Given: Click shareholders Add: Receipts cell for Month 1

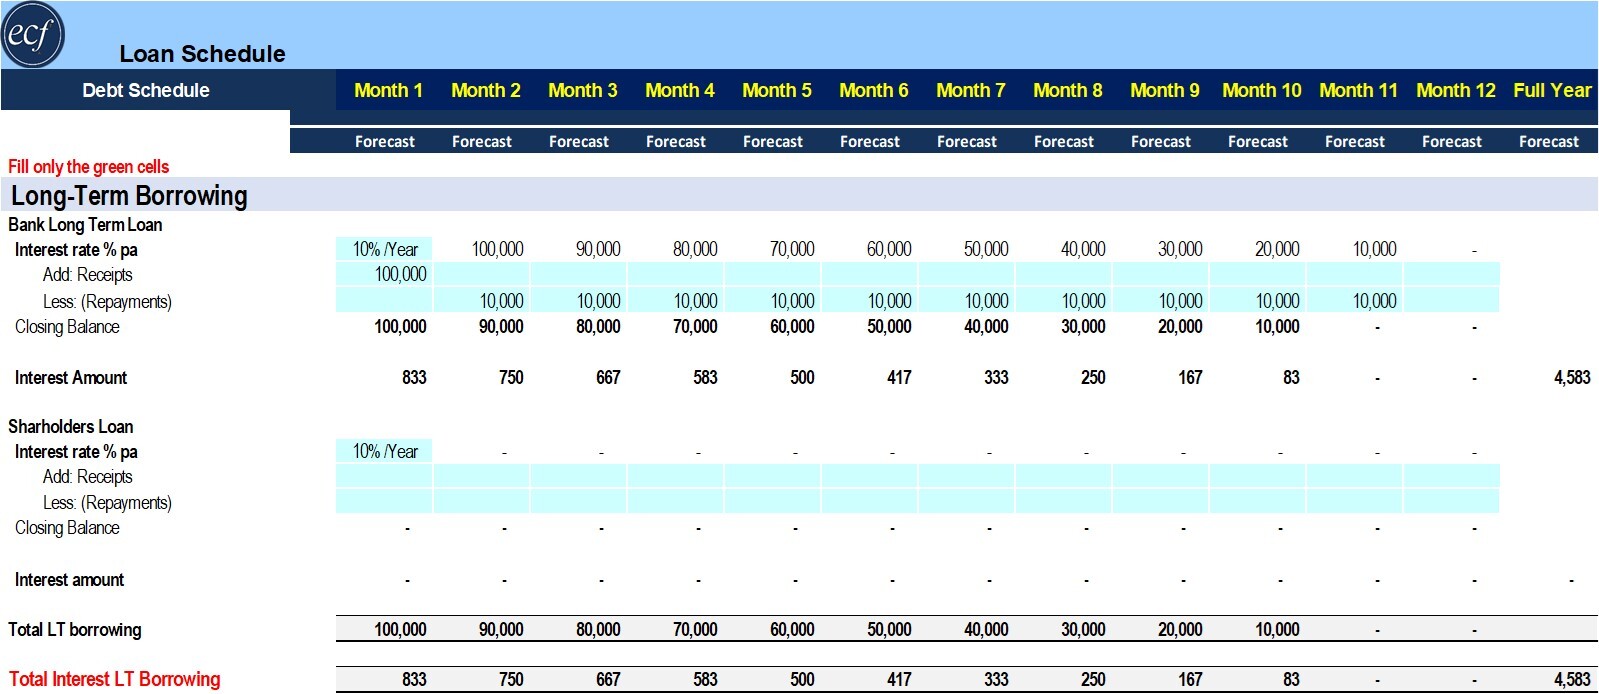Looking at the screenshot, I should (384, 476).
